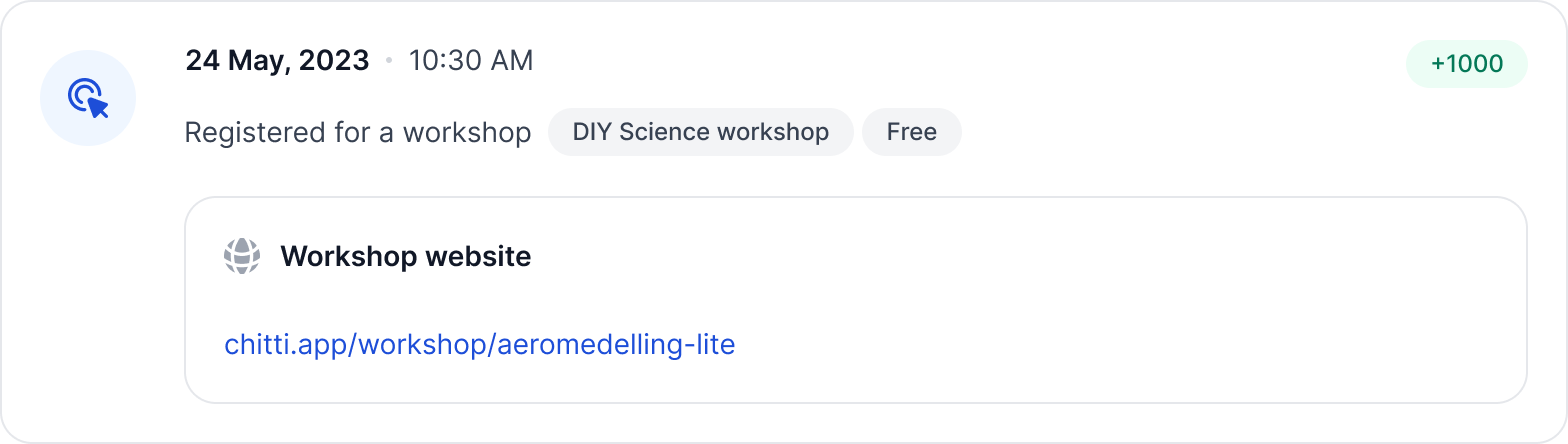The height and width of the screenshot is (444, 1568).
Task: Click the blue cursor click event icon
Action: (88, 98)
